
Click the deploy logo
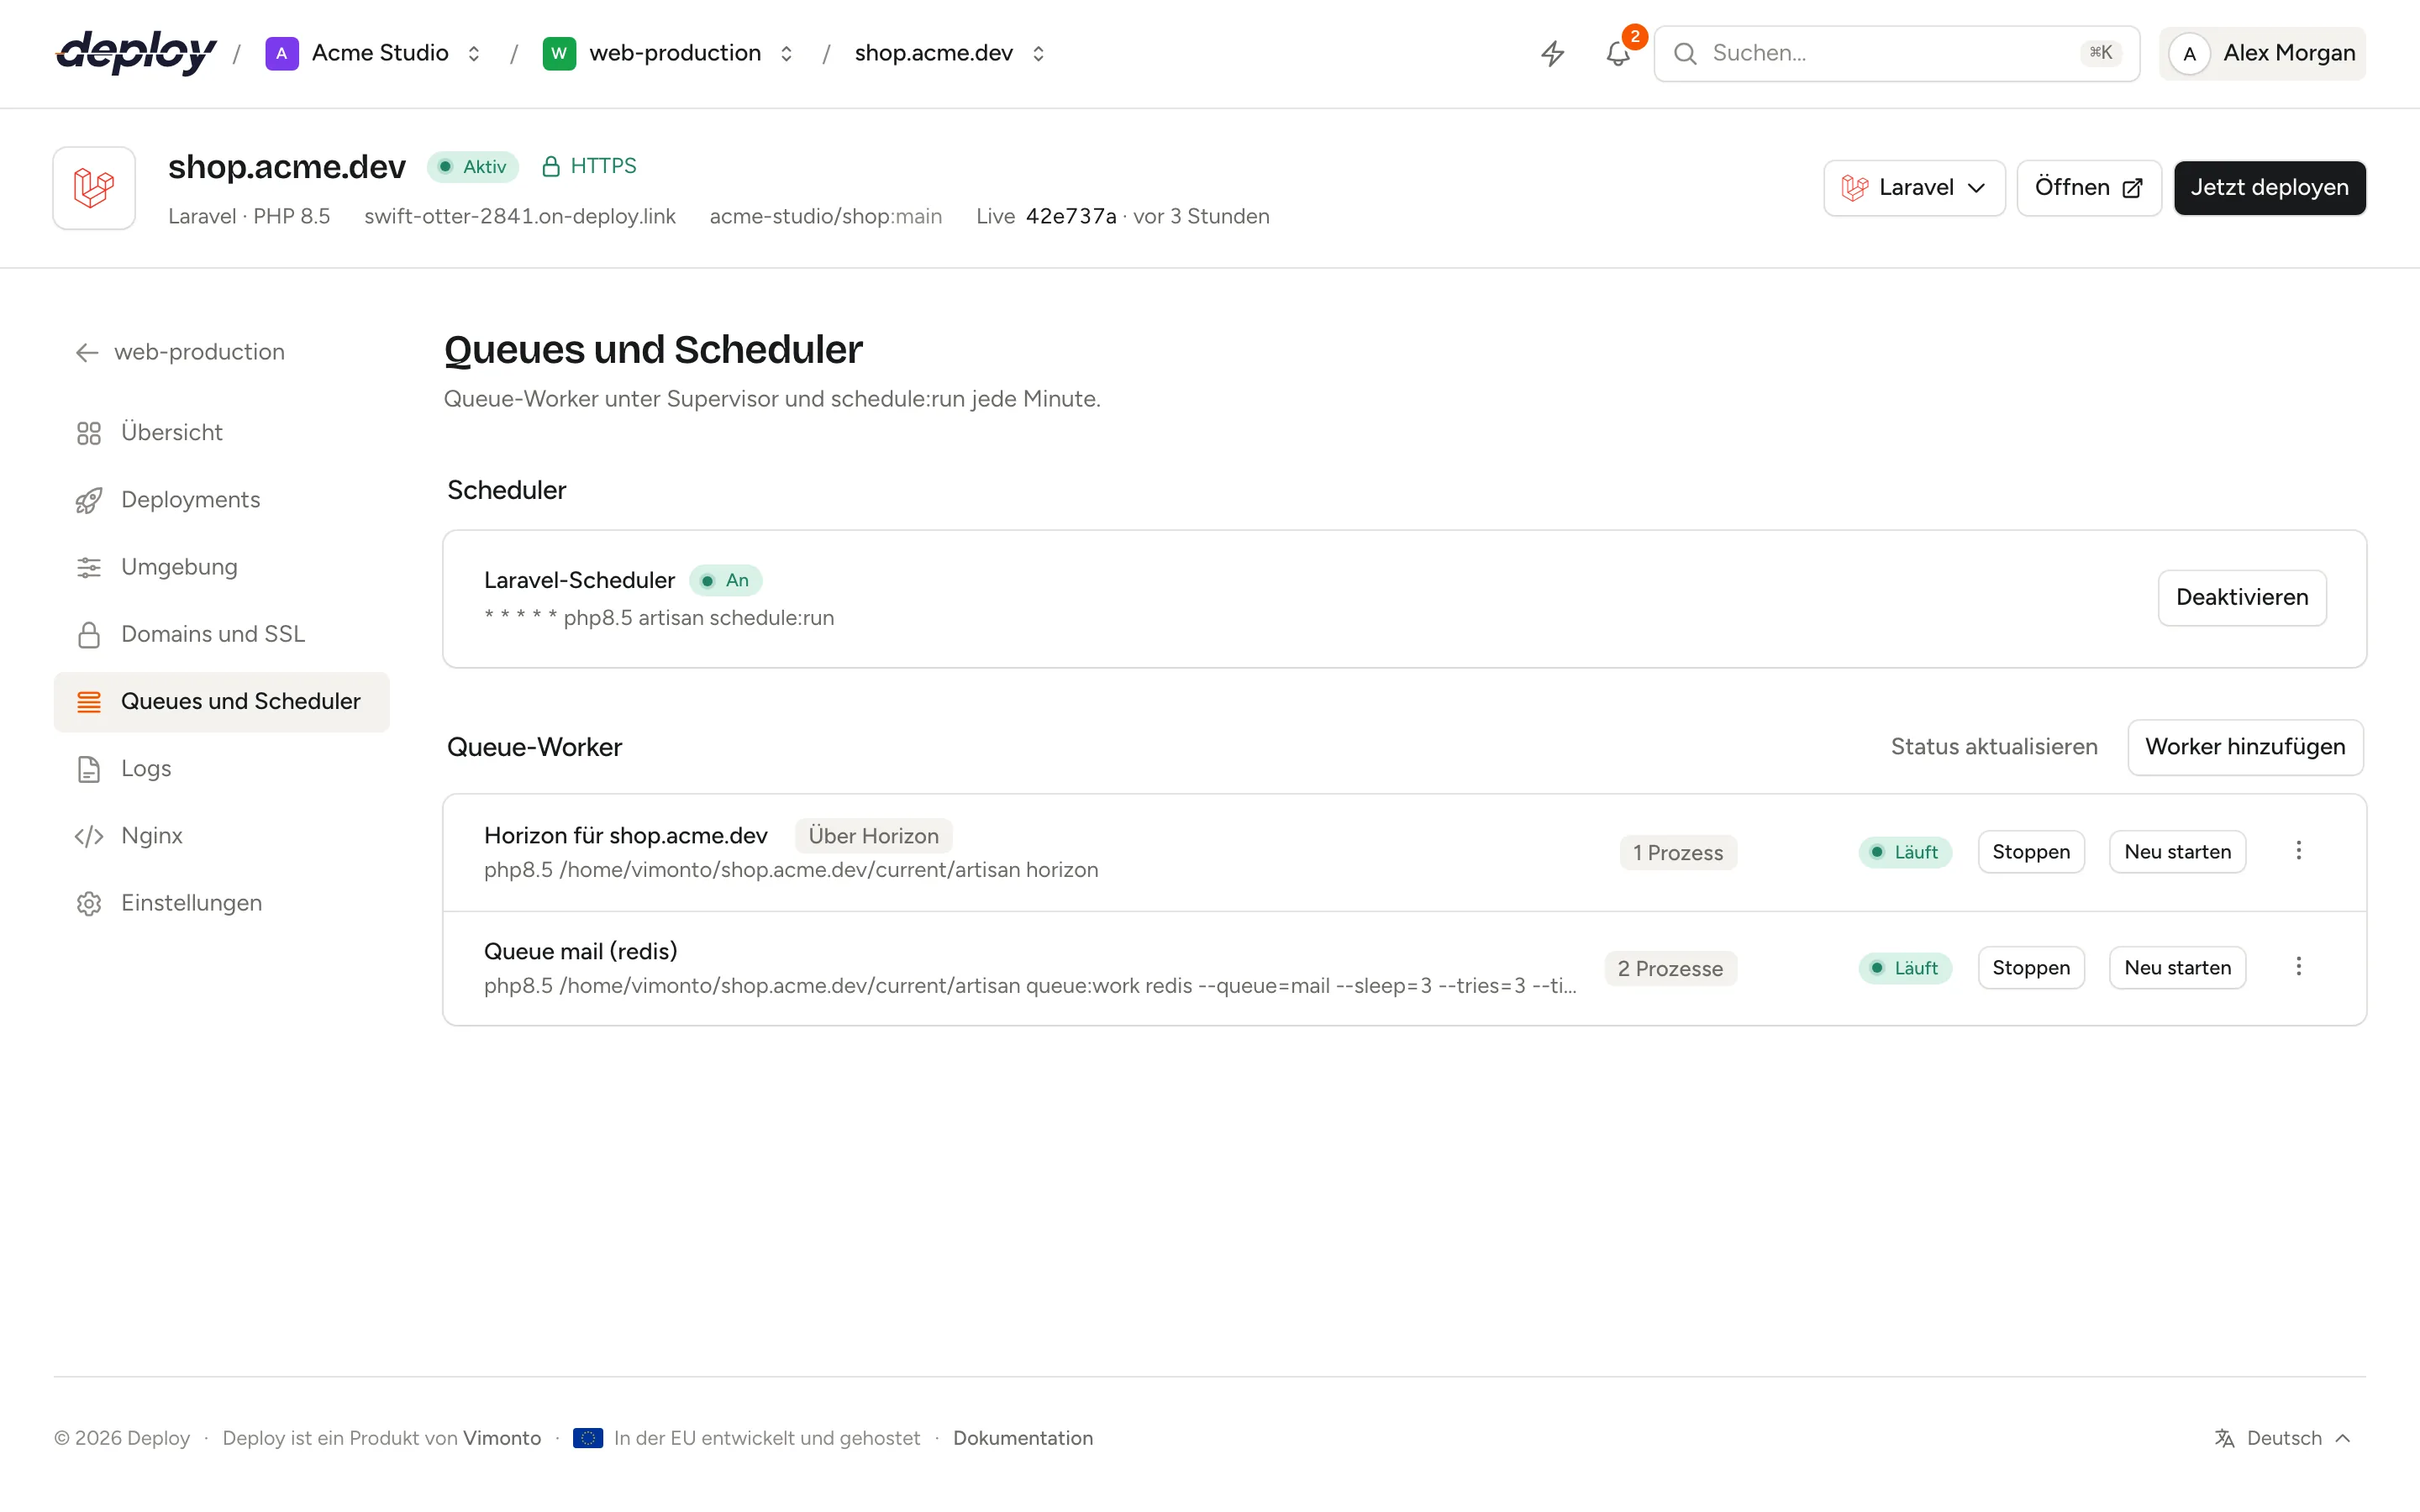[136, 53]
